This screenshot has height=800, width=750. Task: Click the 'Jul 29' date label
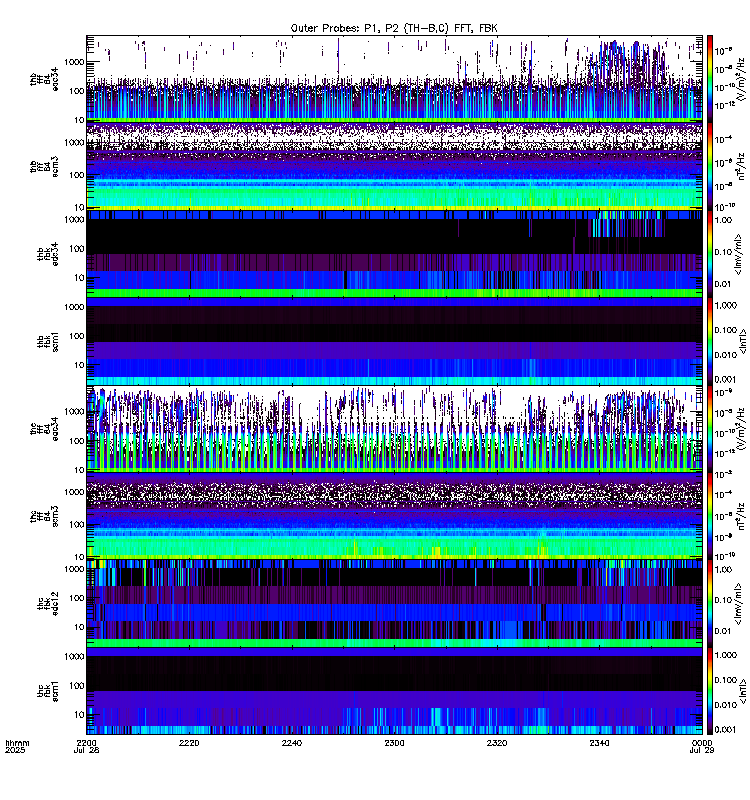pyautogui.click(x=702, y=751)
